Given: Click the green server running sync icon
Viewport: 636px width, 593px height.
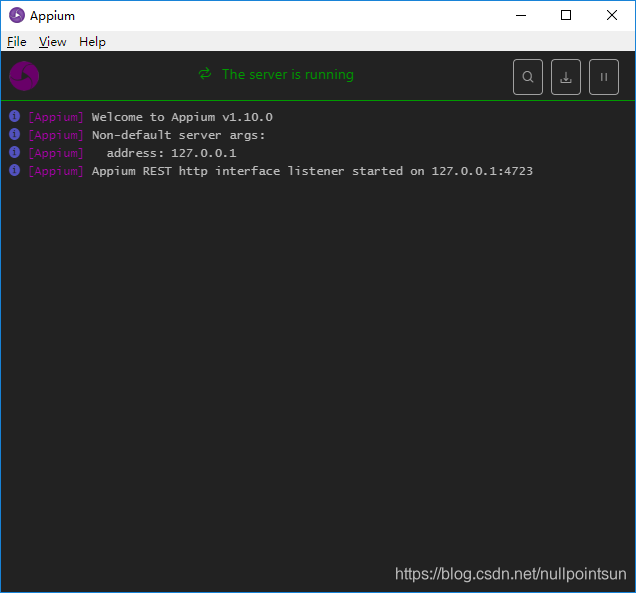Looking at the screenshot, I should coord(205,74).
